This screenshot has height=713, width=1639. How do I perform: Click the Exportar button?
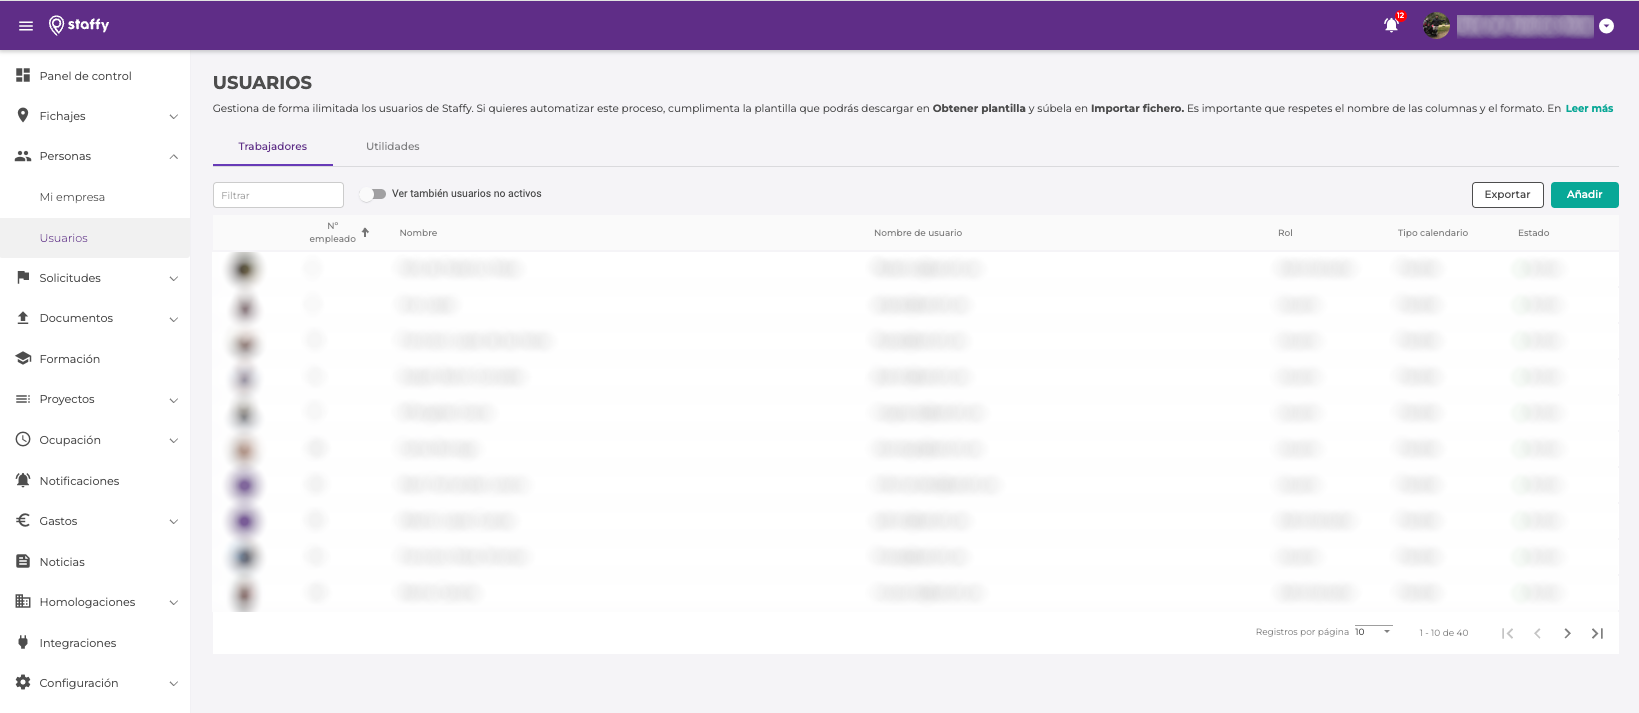pos(1507,195)
